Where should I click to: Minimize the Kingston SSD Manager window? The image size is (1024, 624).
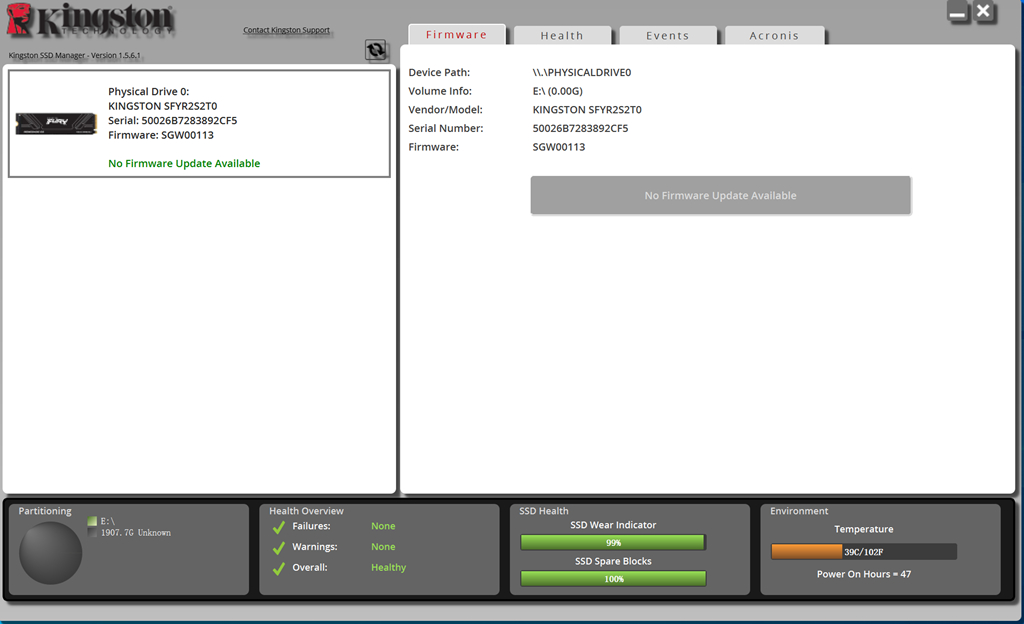tap(957, 12)
